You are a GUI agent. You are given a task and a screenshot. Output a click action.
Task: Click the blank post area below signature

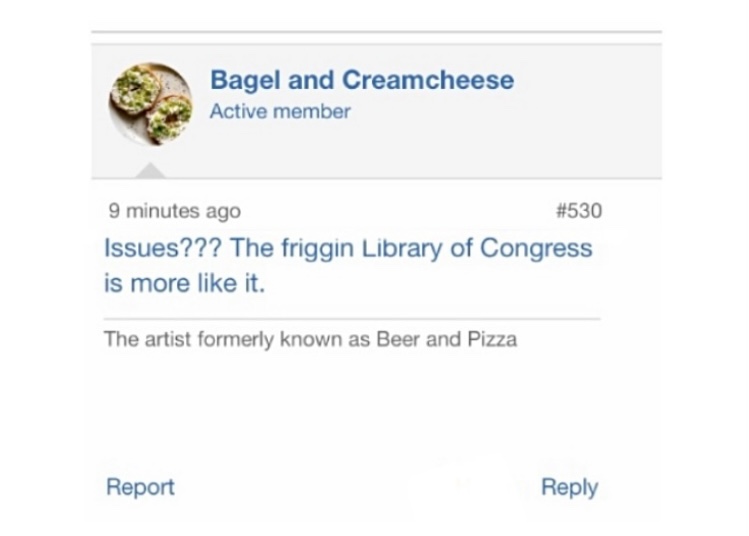352,406
